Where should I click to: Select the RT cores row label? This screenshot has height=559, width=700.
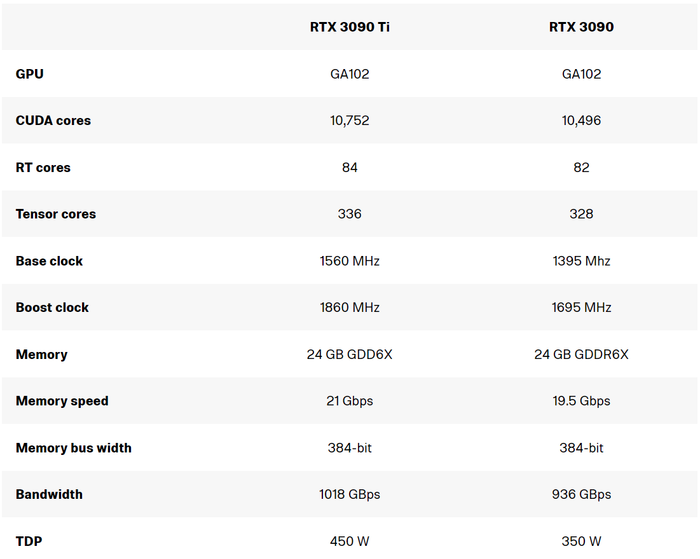pyautogui.click(x=43, y=167)
